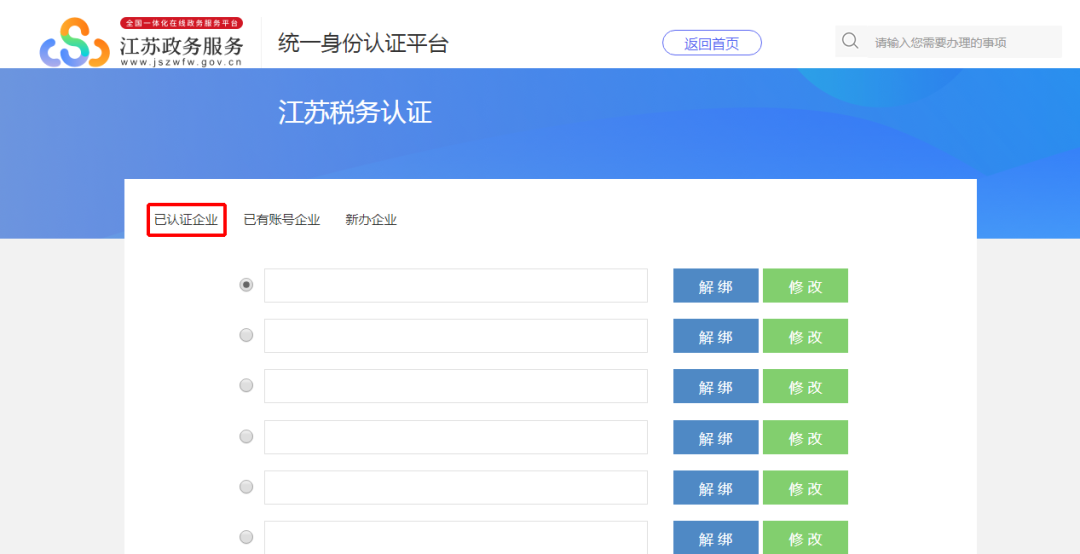Click the red 全国一体化在线政务服务平台 badge

click(182, 23)
